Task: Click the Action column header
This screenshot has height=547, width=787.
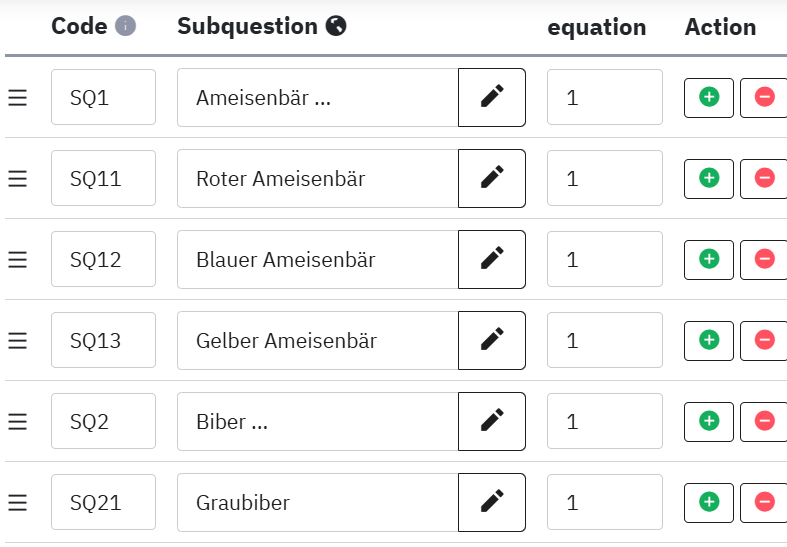Action: (x=720, y=27)
